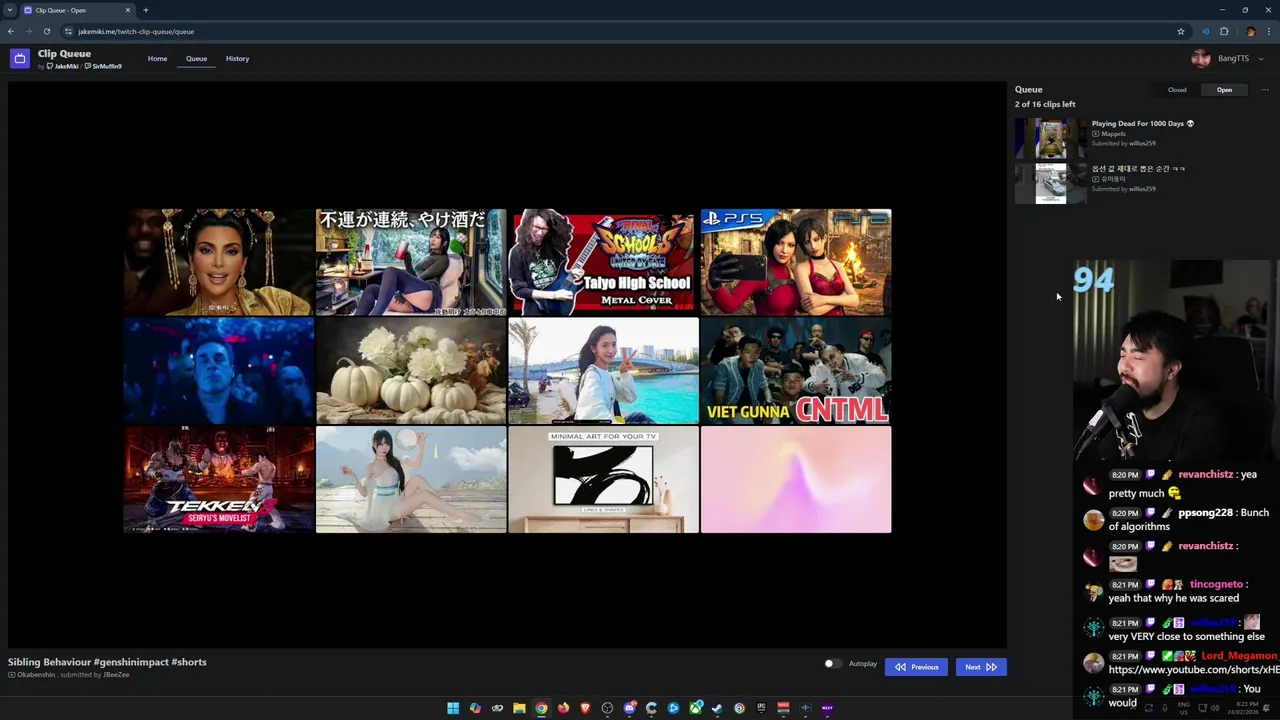Open browser extensions puzzle icon

(x=1224, y=31)
